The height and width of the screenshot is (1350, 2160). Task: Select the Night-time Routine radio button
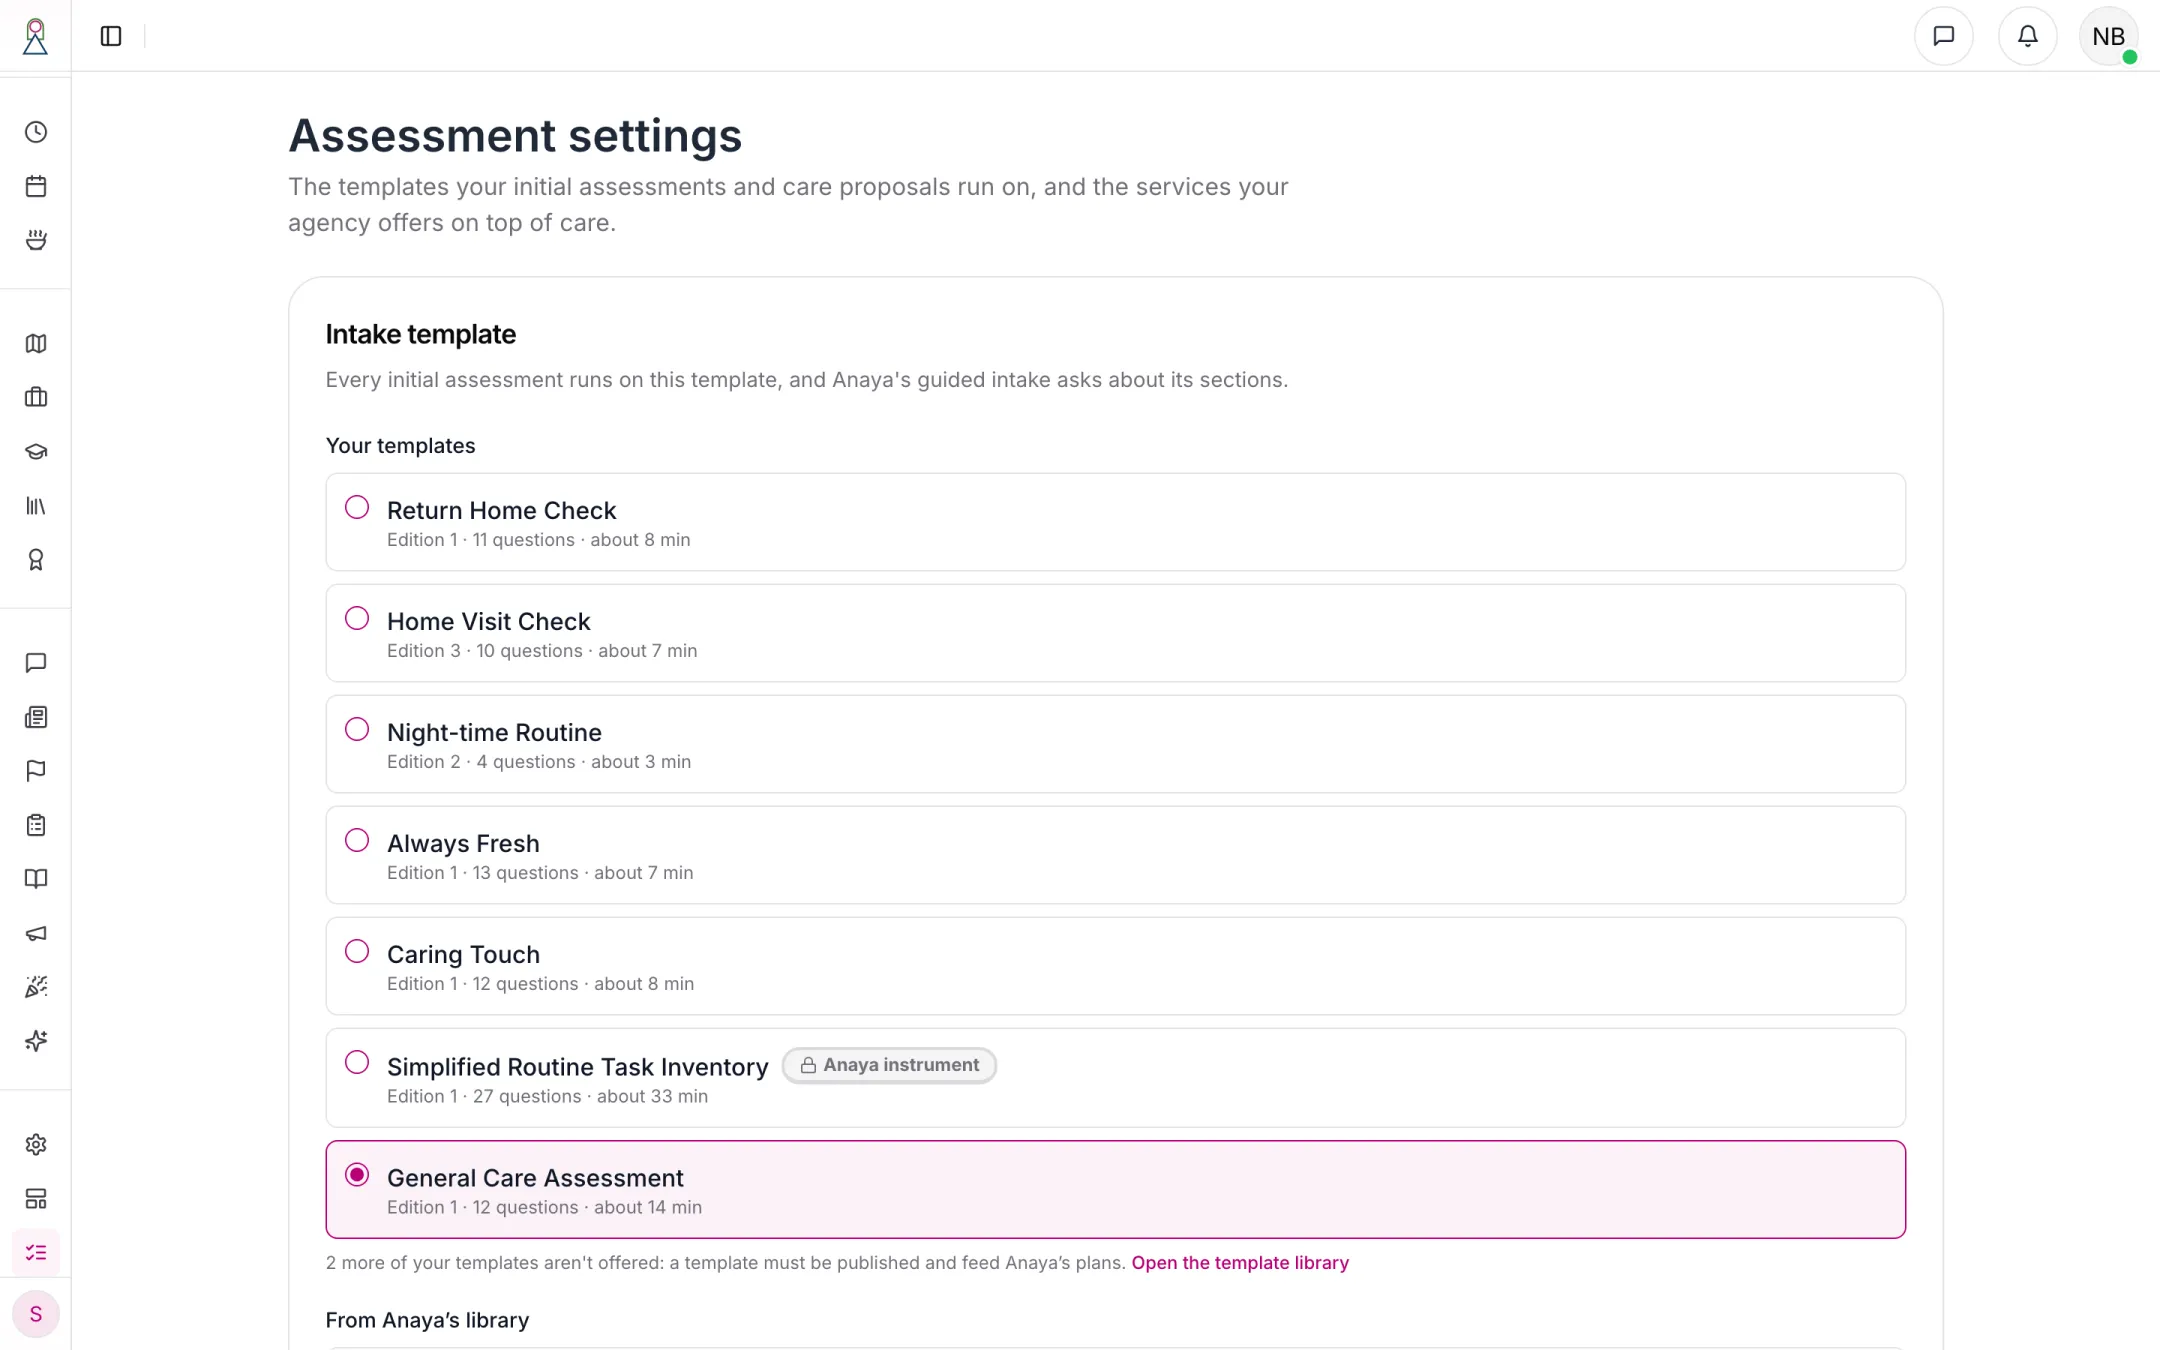pyautogui.click(x=357, y=729)
